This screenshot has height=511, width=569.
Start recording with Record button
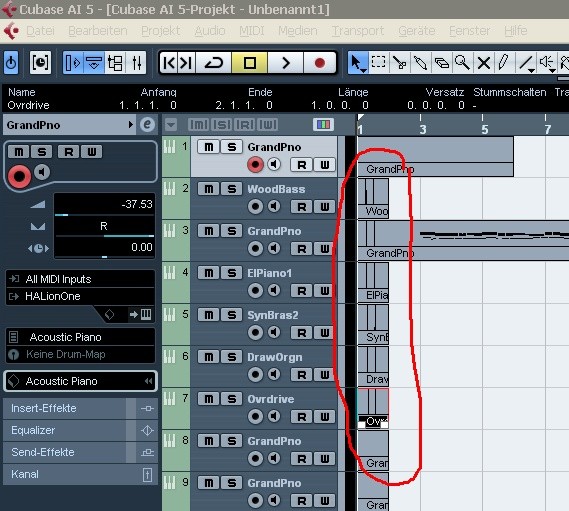[320, 63]
